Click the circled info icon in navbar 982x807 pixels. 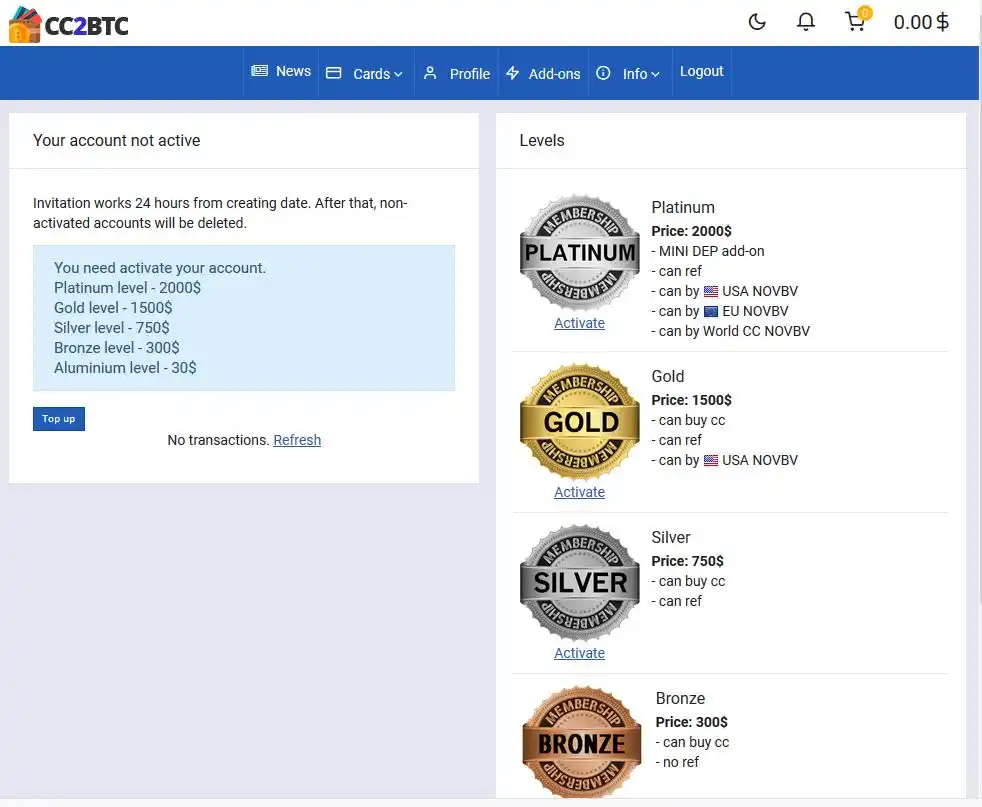click(603, 73)
